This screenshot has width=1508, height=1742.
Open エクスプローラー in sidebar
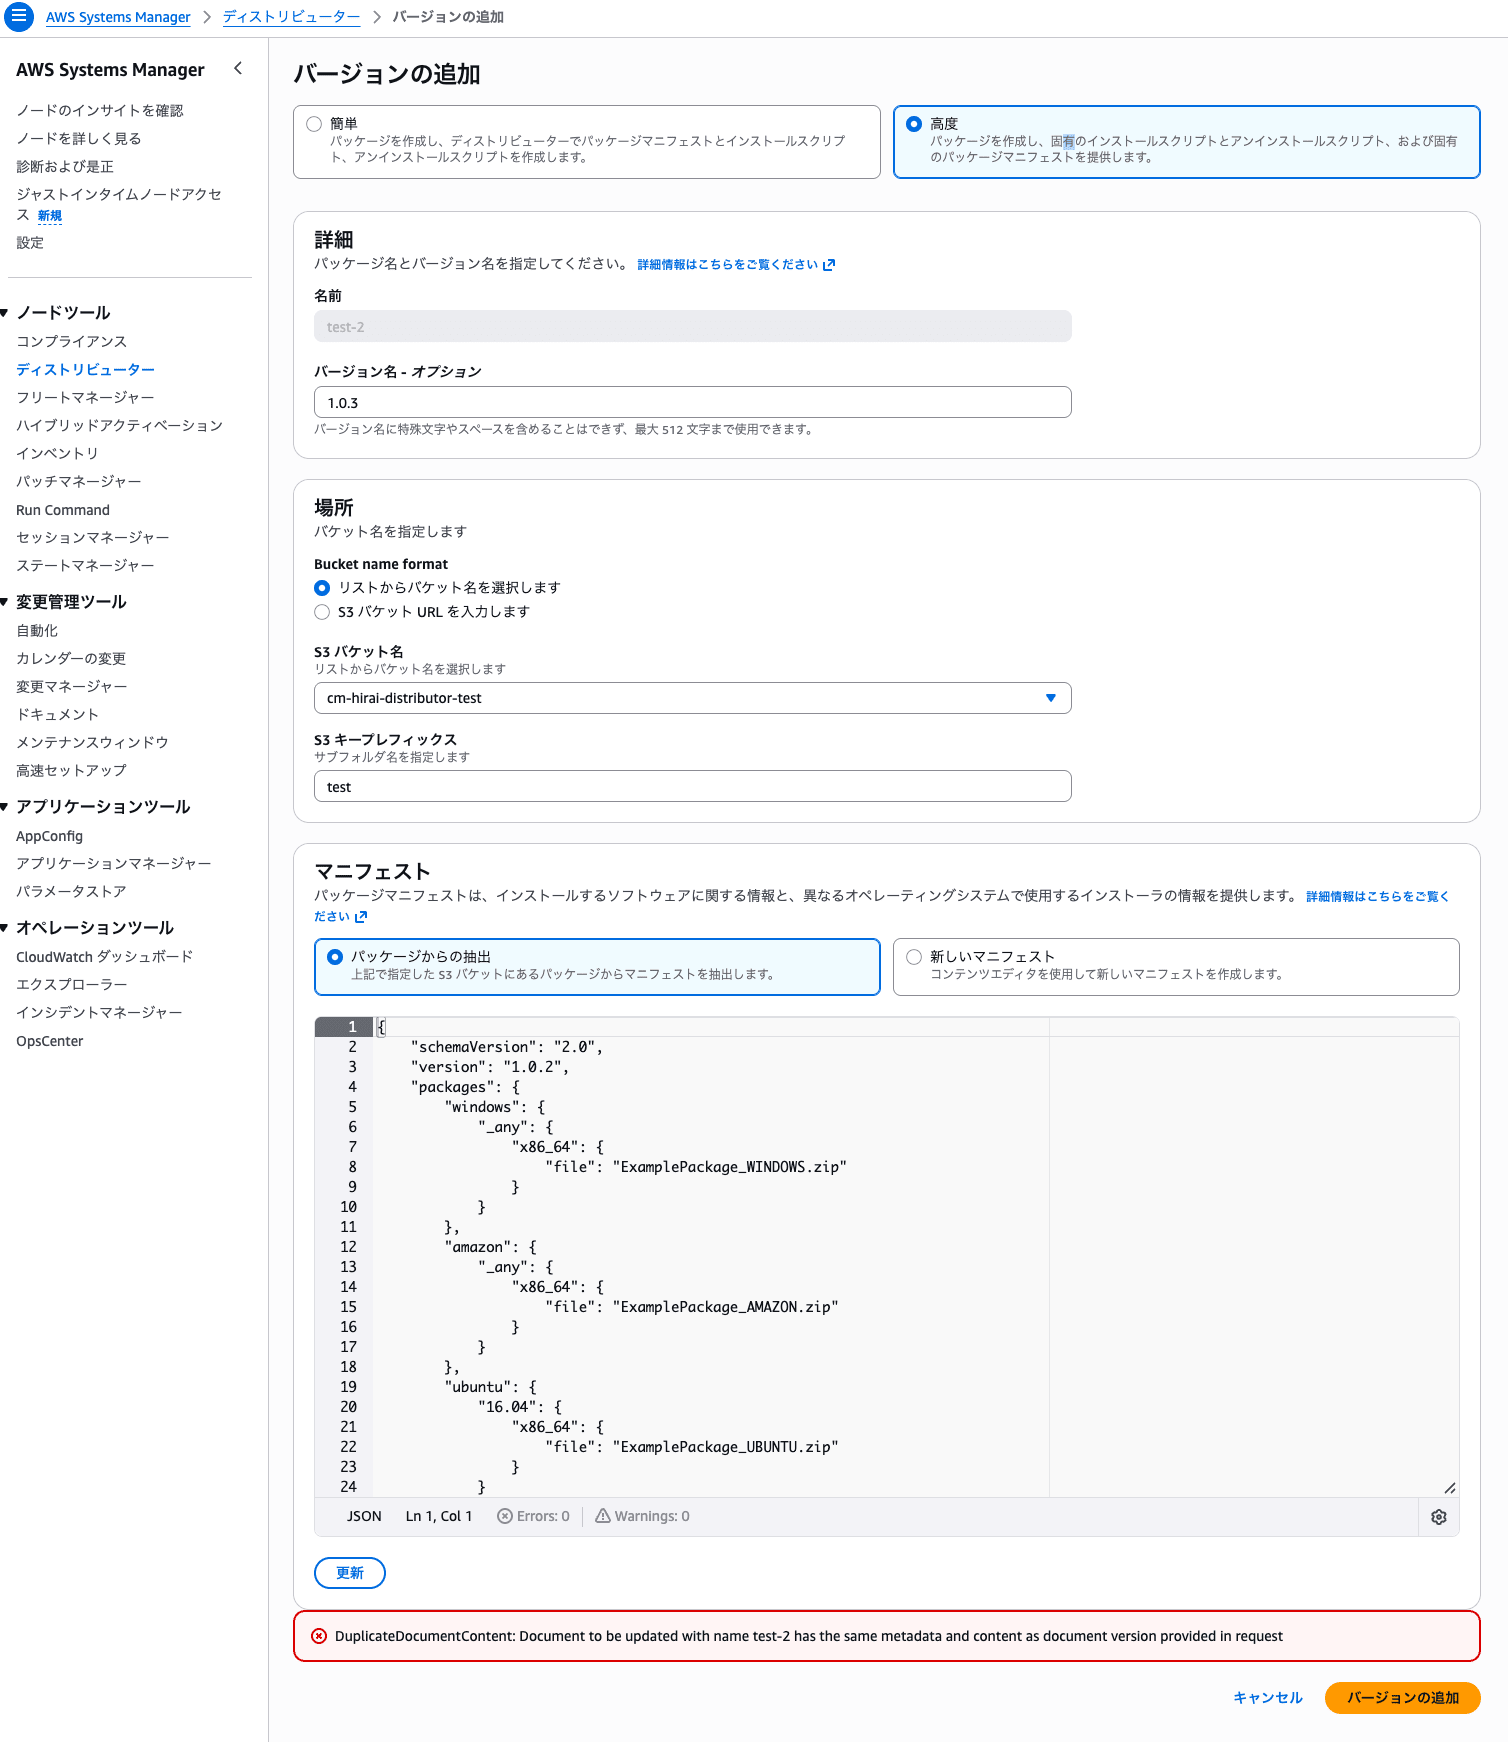coord(72,984)
